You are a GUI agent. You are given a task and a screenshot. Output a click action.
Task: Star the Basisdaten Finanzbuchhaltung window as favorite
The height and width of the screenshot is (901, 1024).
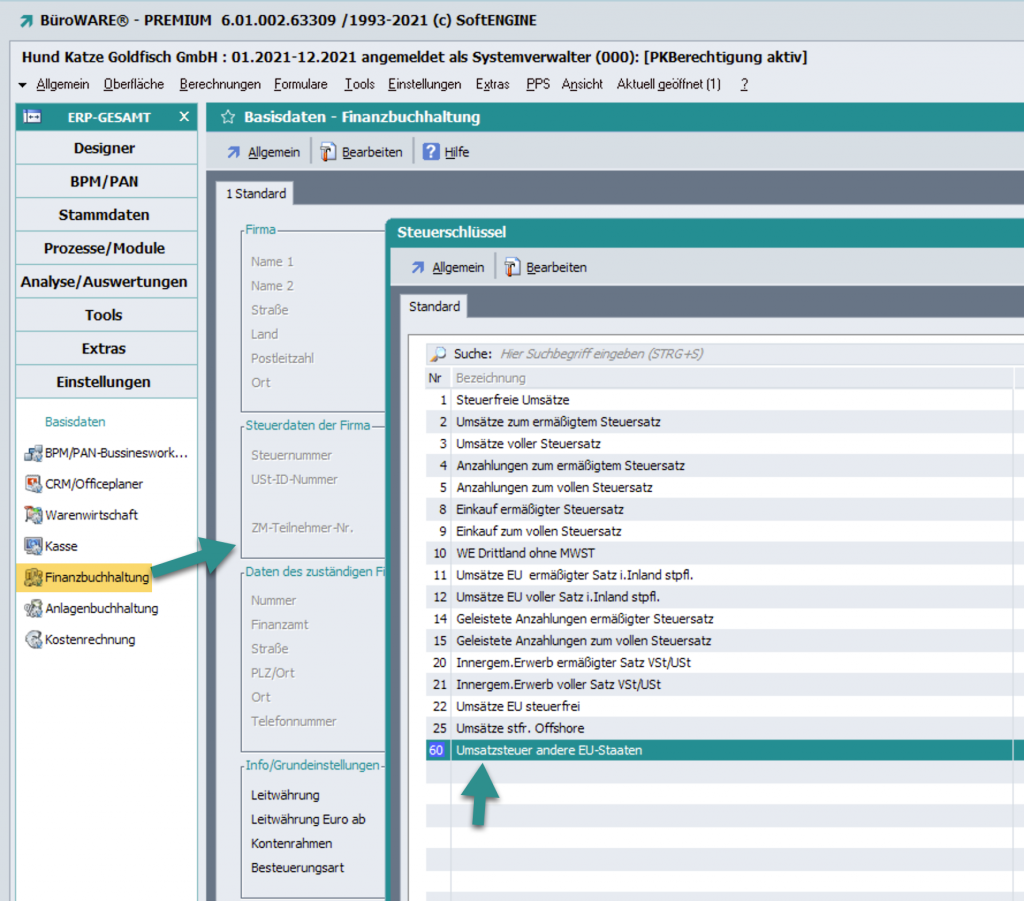pyautogui.click(x=227, y=117)
